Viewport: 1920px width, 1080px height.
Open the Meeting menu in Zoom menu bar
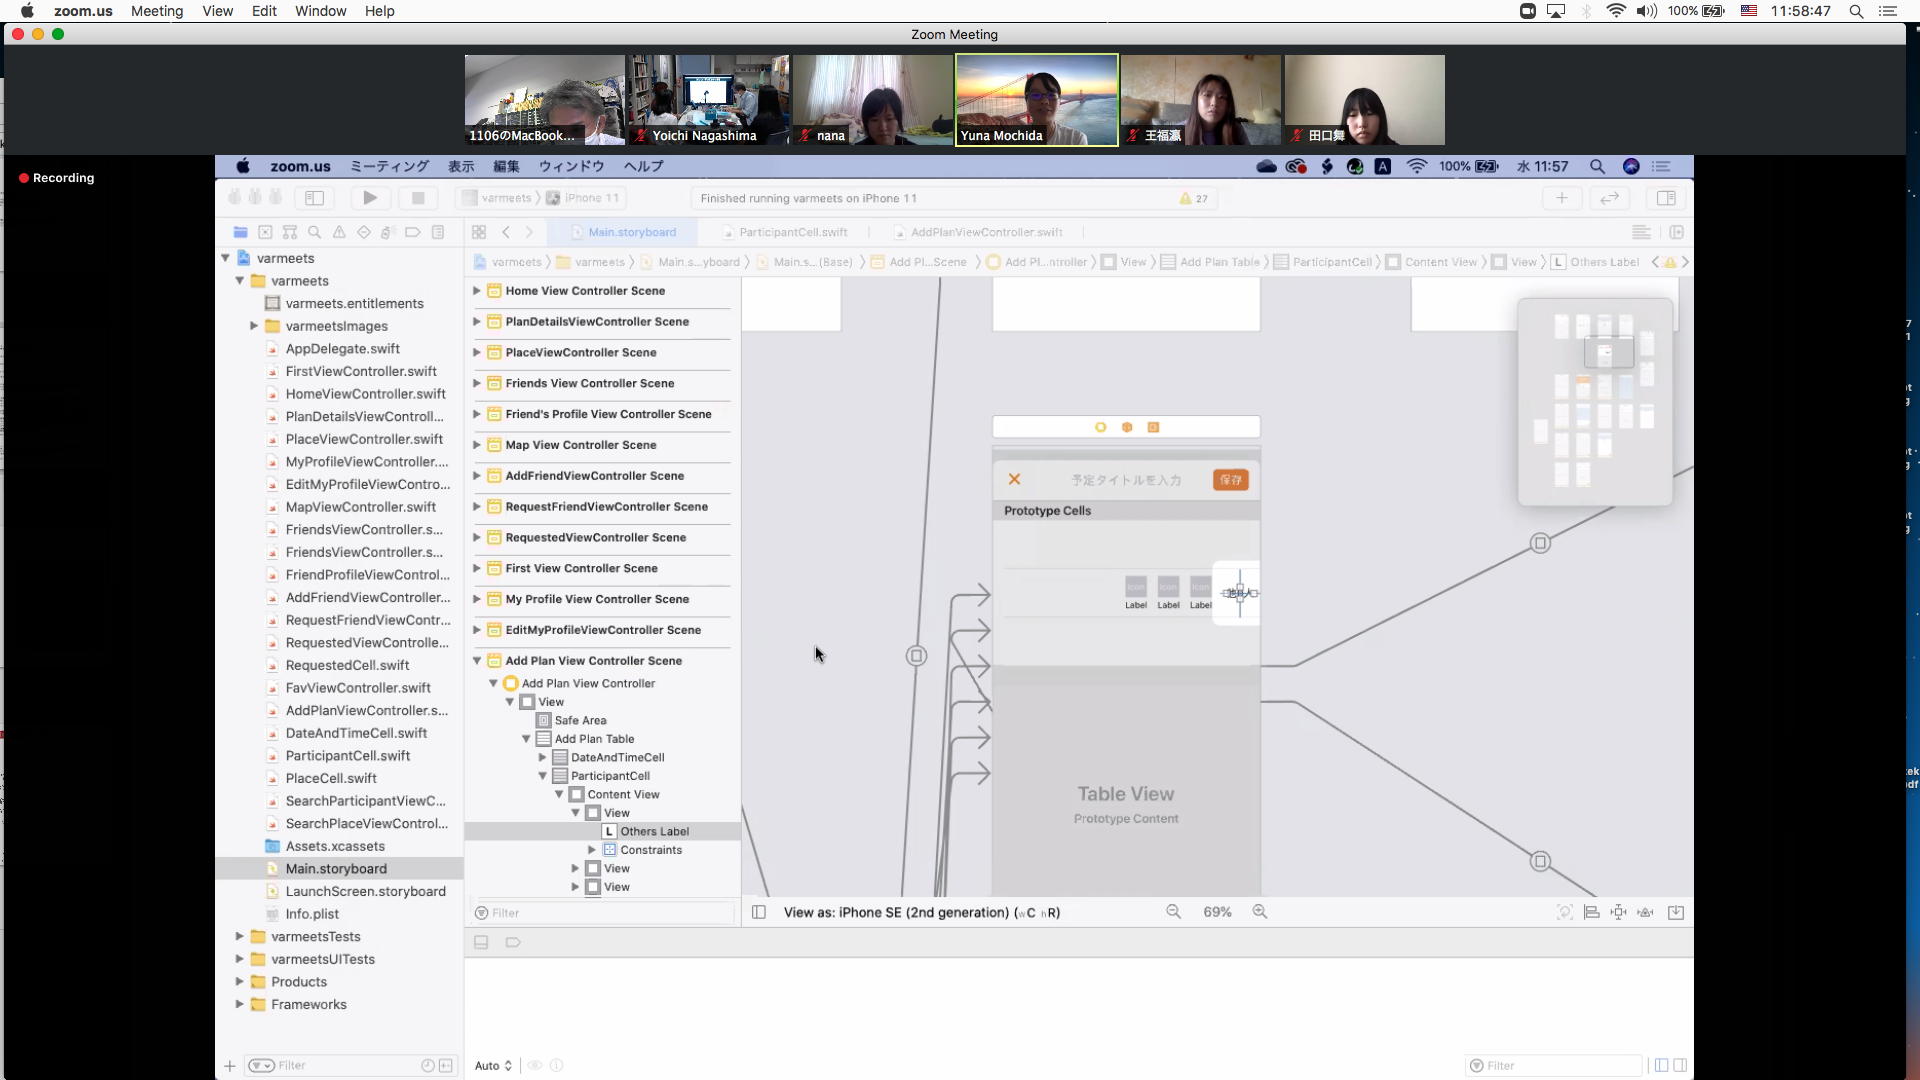point(157,11)
